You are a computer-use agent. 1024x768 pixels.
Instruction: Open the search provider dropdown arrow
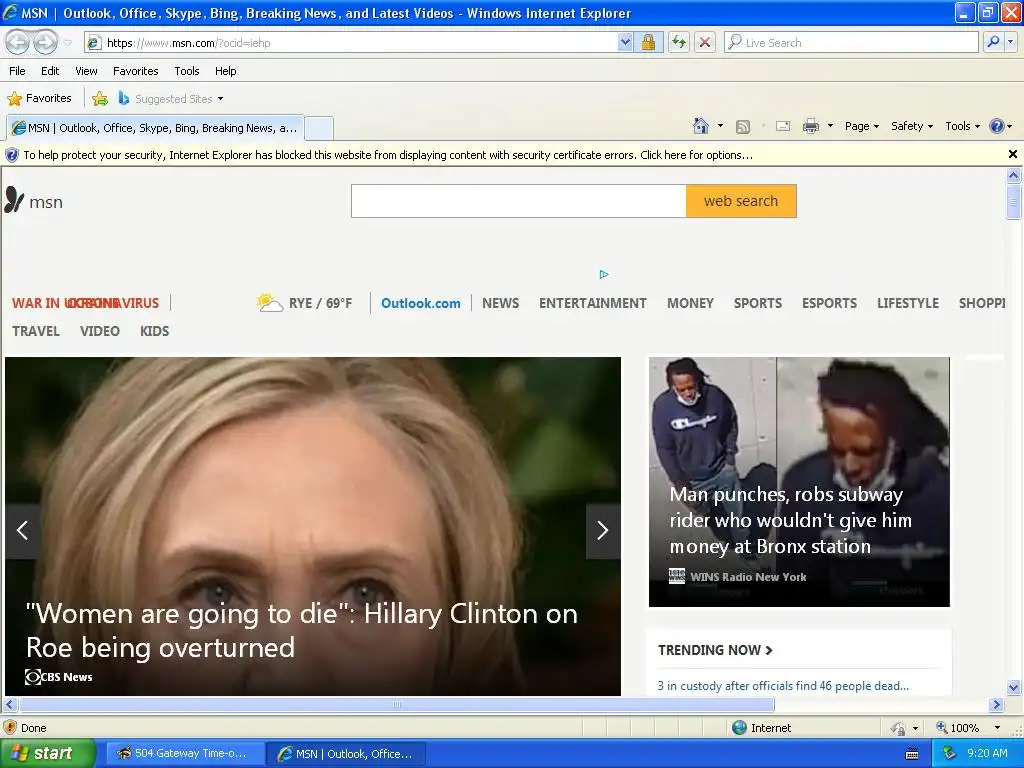[1010, 42]
